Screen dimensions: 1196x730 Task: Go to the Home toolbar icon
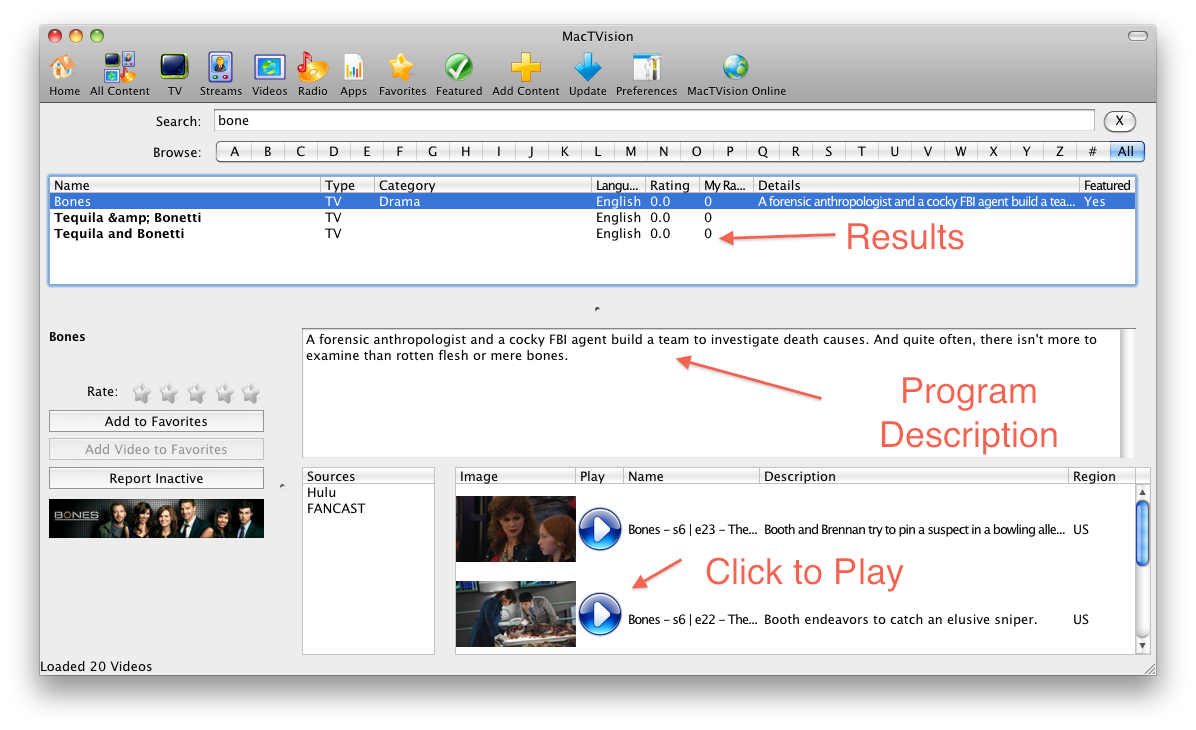tap(64, 75)
